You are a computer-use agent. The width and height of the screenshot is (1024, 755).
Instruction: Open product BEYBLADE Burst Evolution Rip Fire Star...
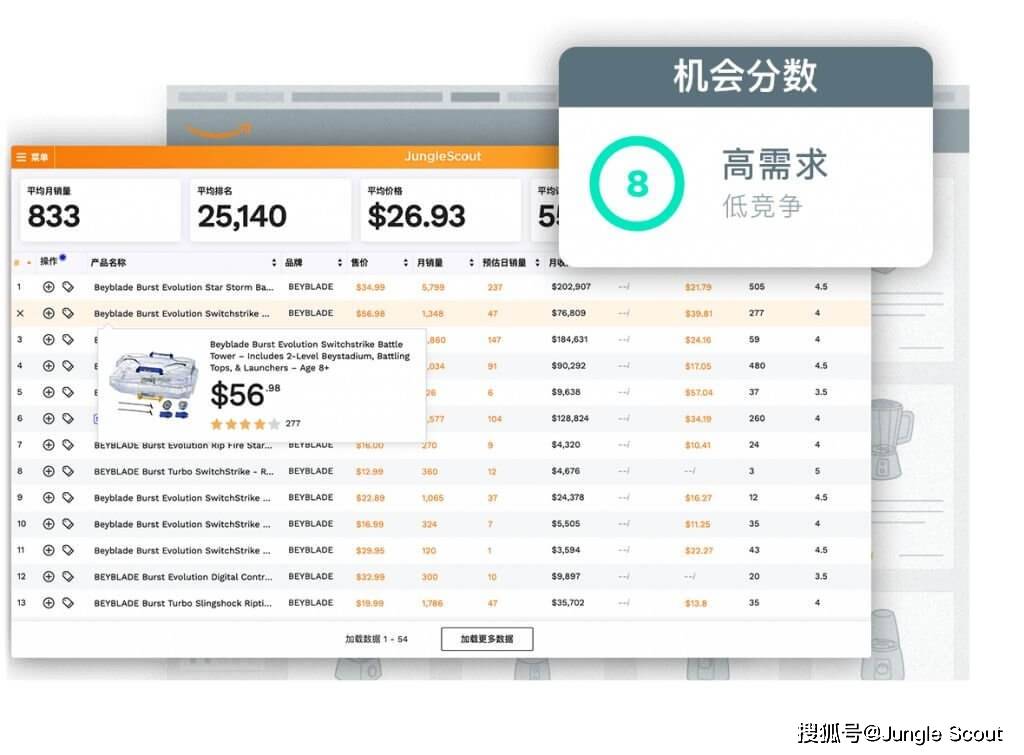click(x=183, y=445)
